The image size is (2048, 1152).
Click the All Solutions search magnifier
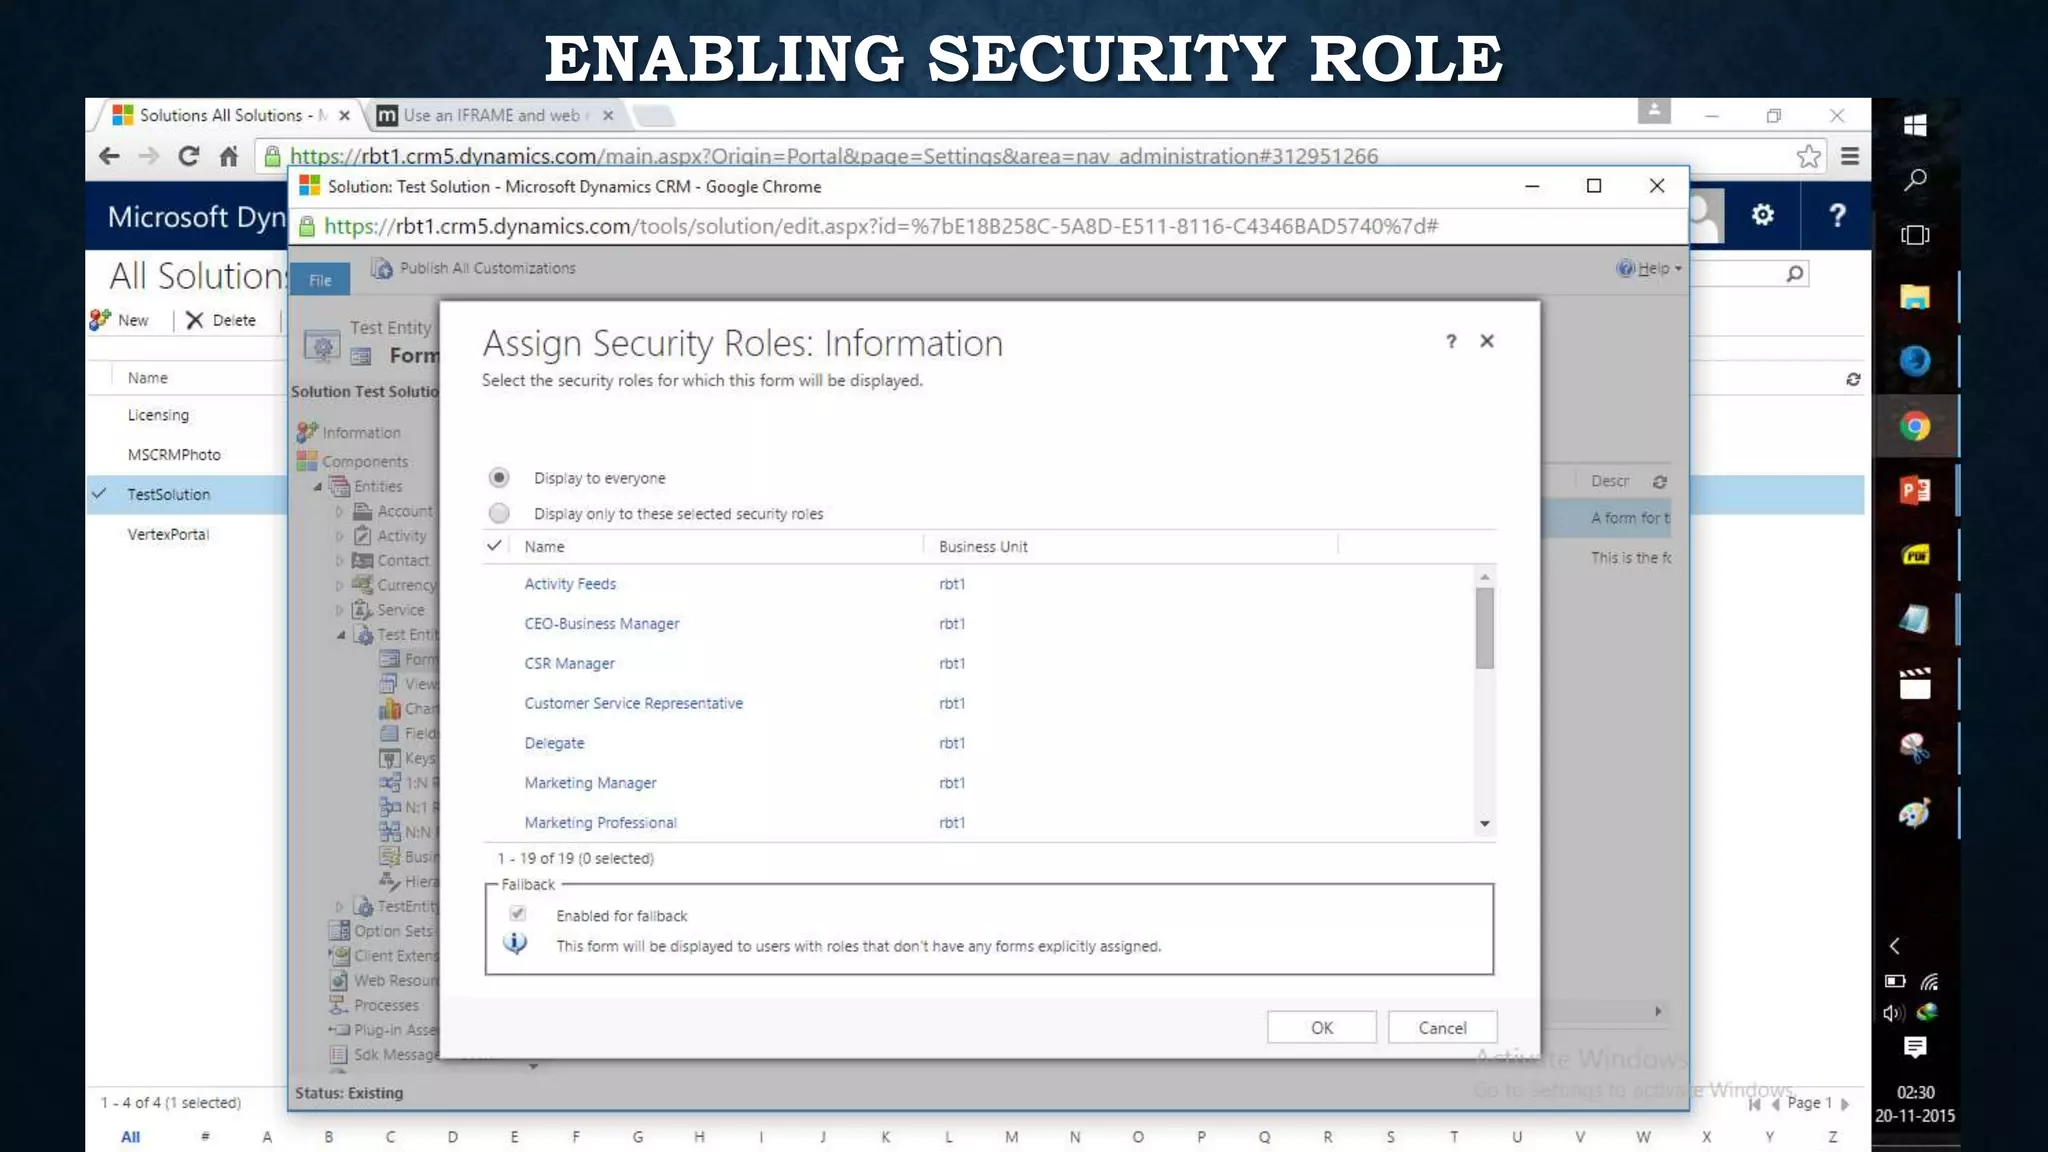coord(1795,274)
